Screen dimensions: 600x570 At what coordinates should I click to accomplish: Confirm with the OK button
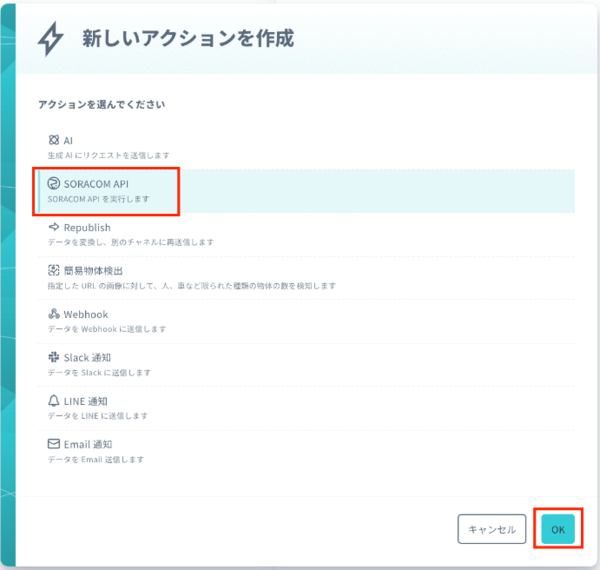click(x=558, y=529)
